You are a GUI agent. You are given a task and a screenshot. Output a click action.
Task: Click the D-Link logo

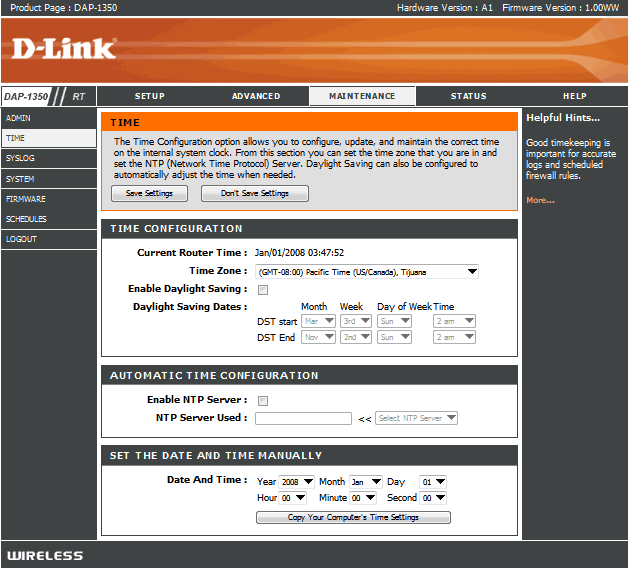point(64,49)
